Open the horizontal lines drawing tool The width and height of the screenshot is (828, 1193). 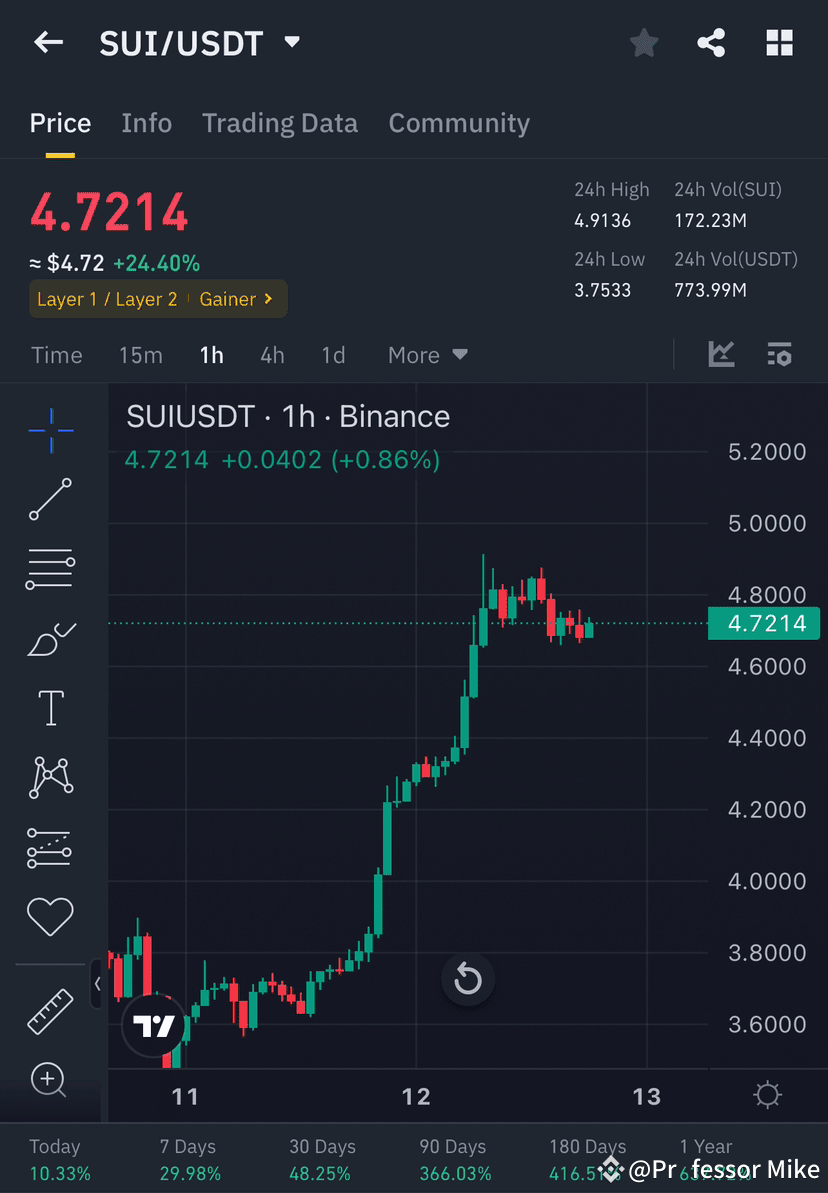click(49, 568)
